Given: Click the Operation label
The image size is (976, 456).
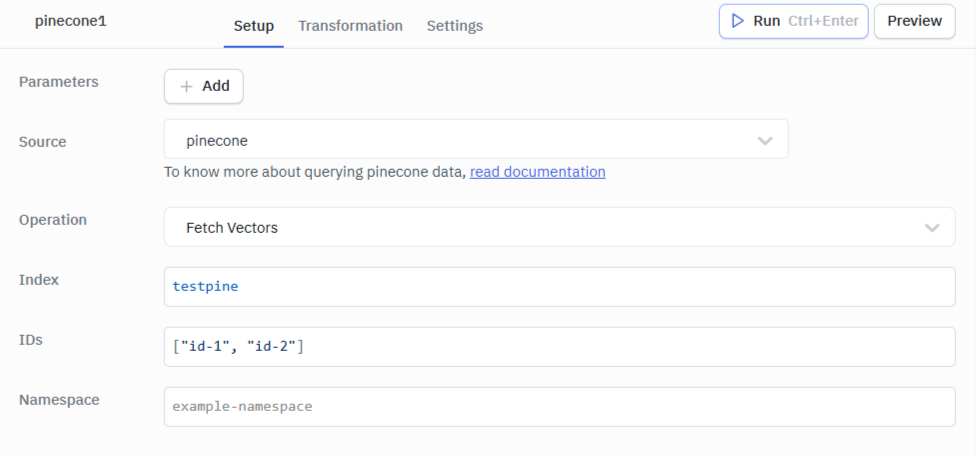Looking at the screenshot, I should point(53,220).
